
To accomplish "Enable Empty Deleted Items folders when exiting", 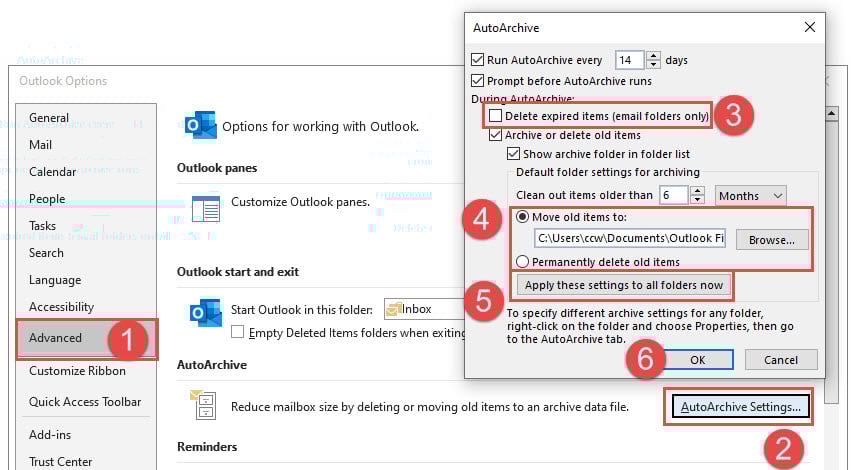I will click(238, 332).
